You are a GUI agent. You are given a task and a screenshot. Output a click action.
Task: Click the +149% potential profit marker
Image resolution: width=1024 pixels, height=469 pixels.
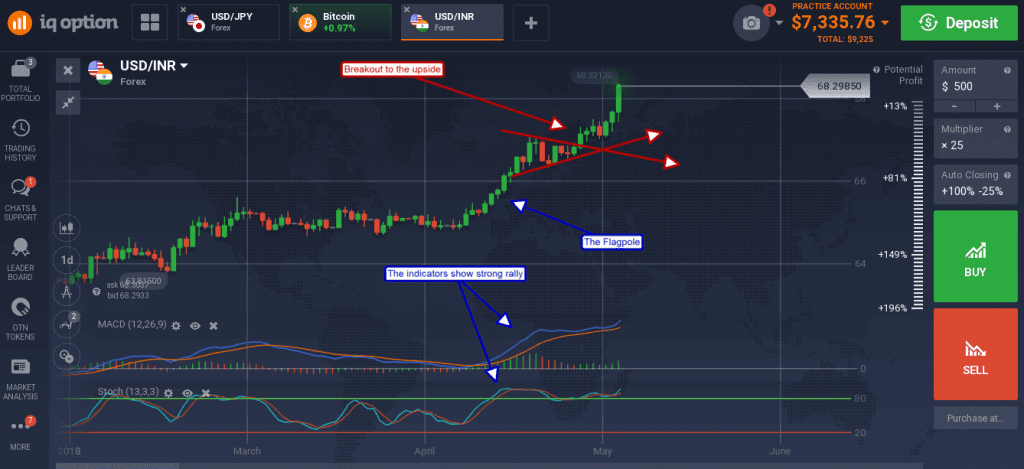pyautogui.click(x=892, y=254)
